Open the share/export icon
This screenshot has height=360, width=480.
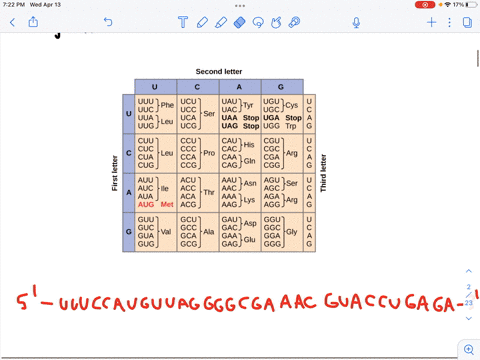(x=33, y=22)
